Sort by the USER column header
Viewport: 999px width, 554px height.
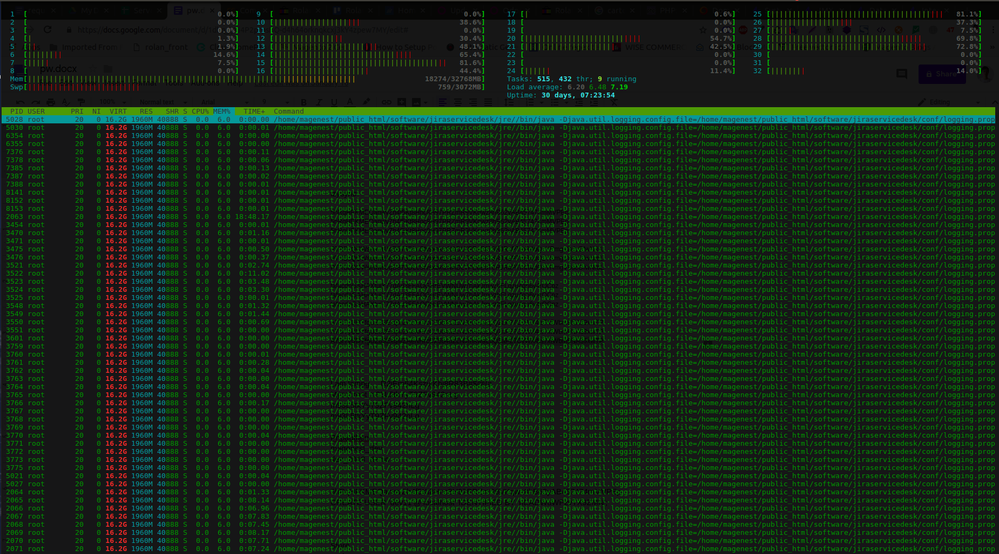pos(36,111)
